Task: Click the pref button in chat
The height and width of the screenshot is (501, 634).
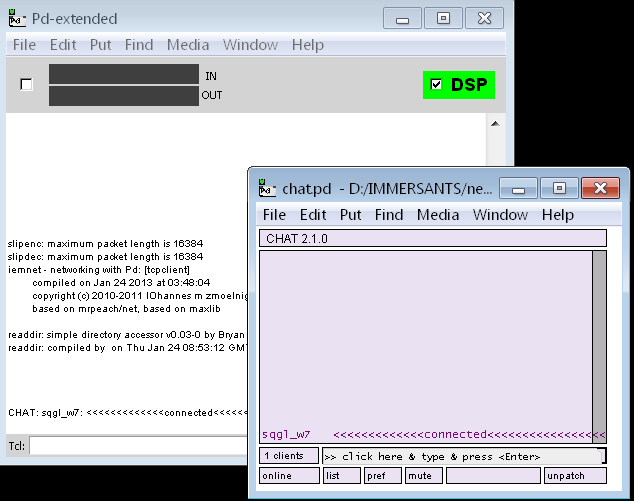Action: [382, 476]
